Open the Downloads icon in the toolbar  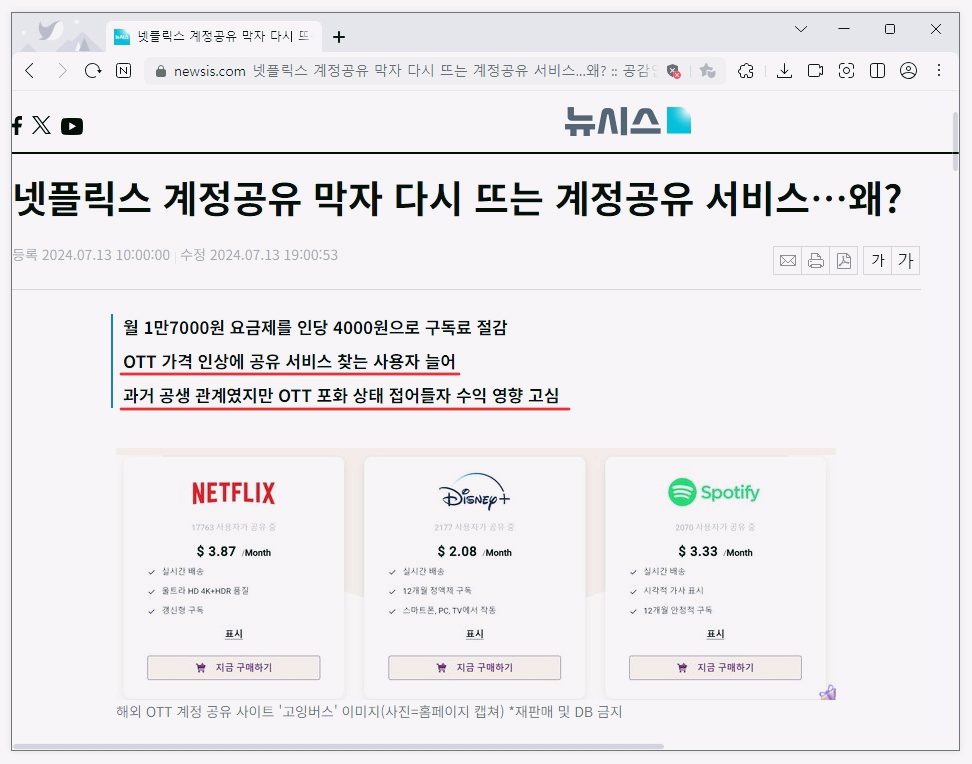tap(785, 71)
